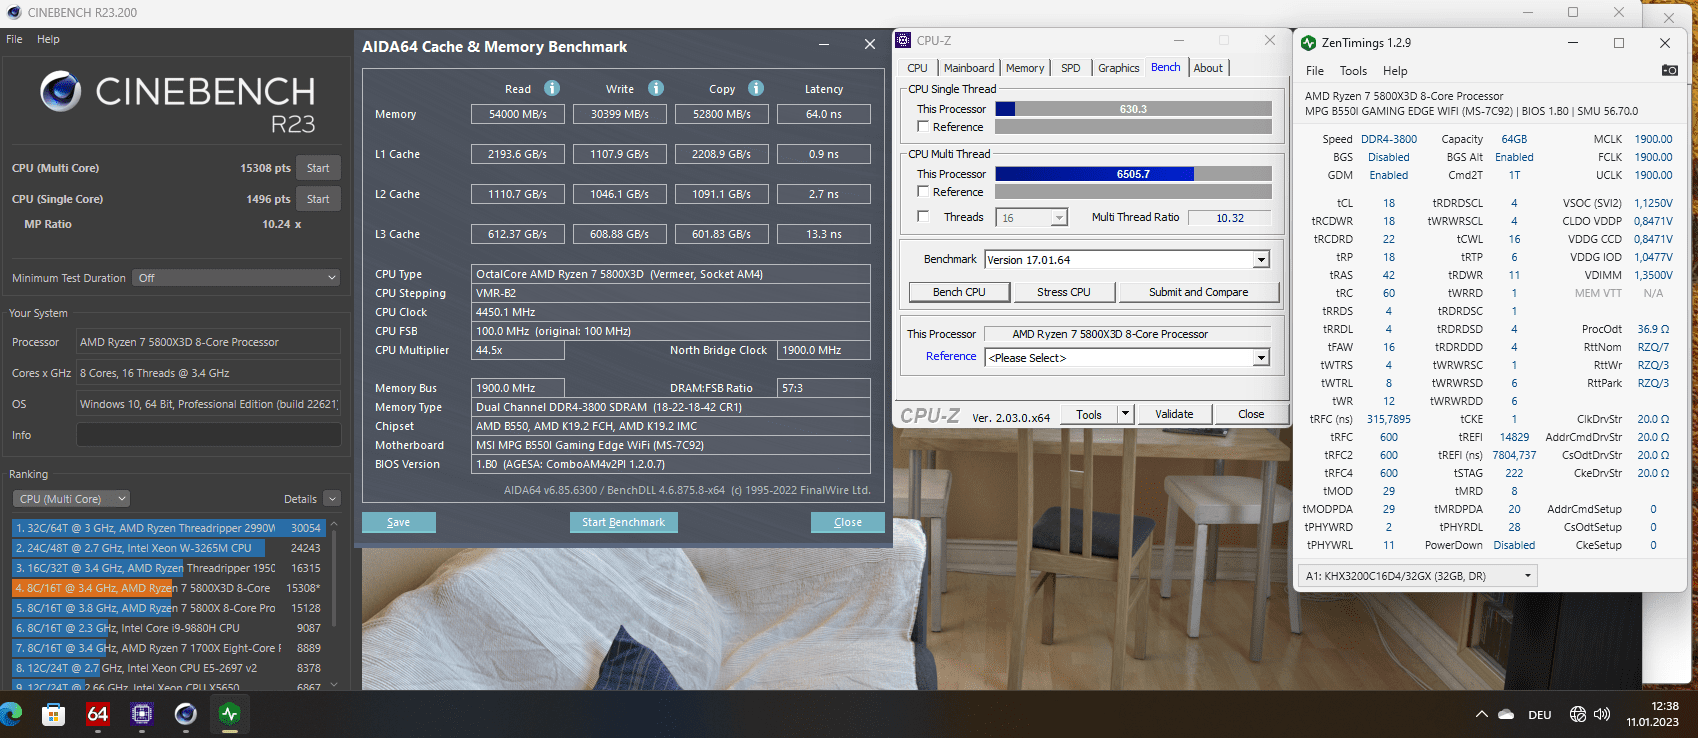Viewport: 1698px width, 738px height.
Task: Click the ZenTimings title bar logo icon
Action: 1308,43
